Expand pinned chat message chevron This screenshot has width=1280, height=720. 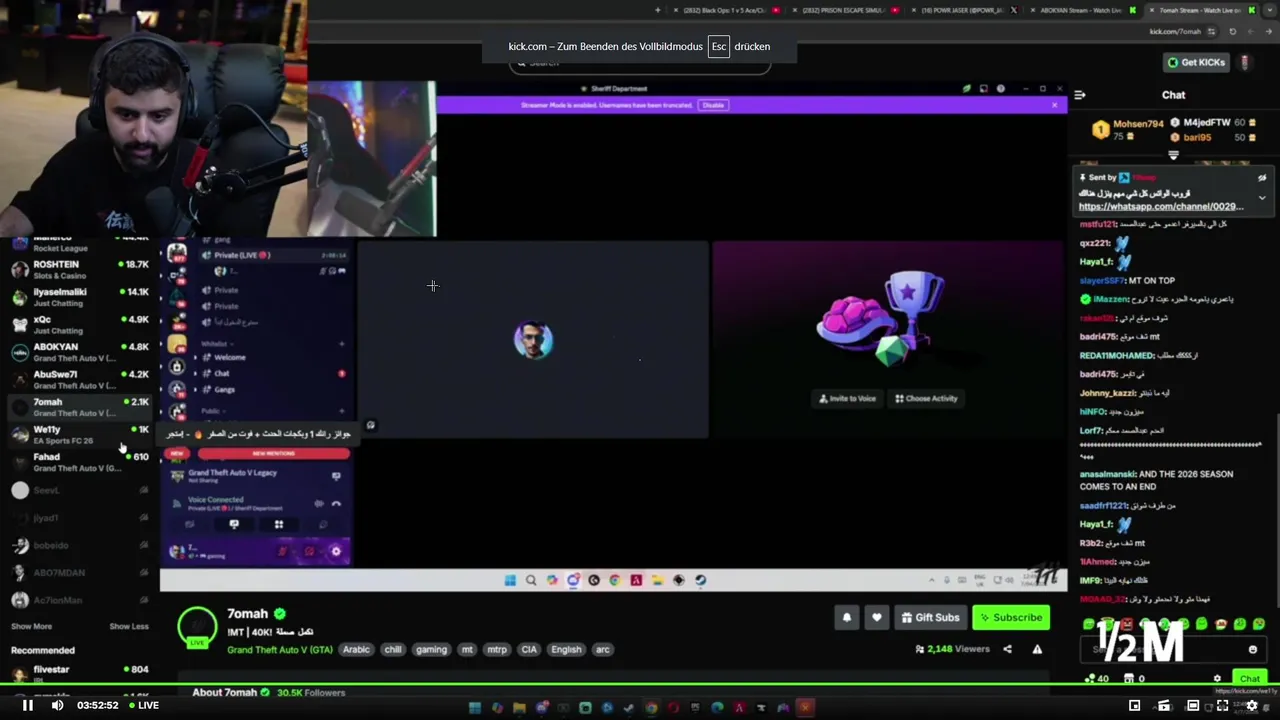[1262, 198]
